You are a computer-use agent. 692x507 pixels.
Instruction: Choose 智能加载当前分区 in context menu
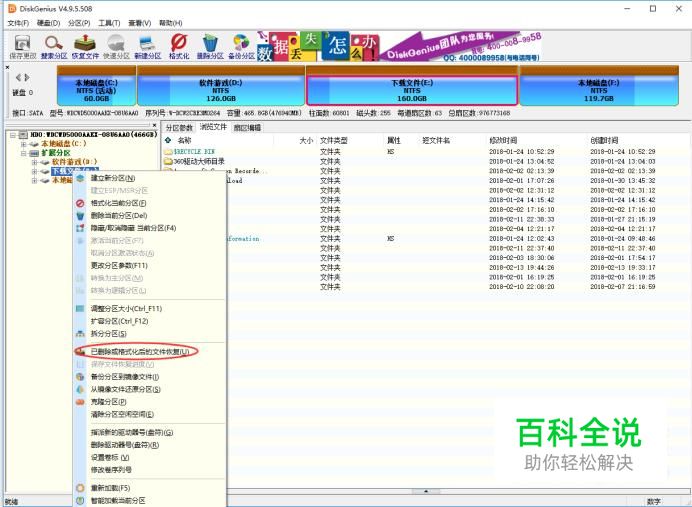click(x=118, y=501)
